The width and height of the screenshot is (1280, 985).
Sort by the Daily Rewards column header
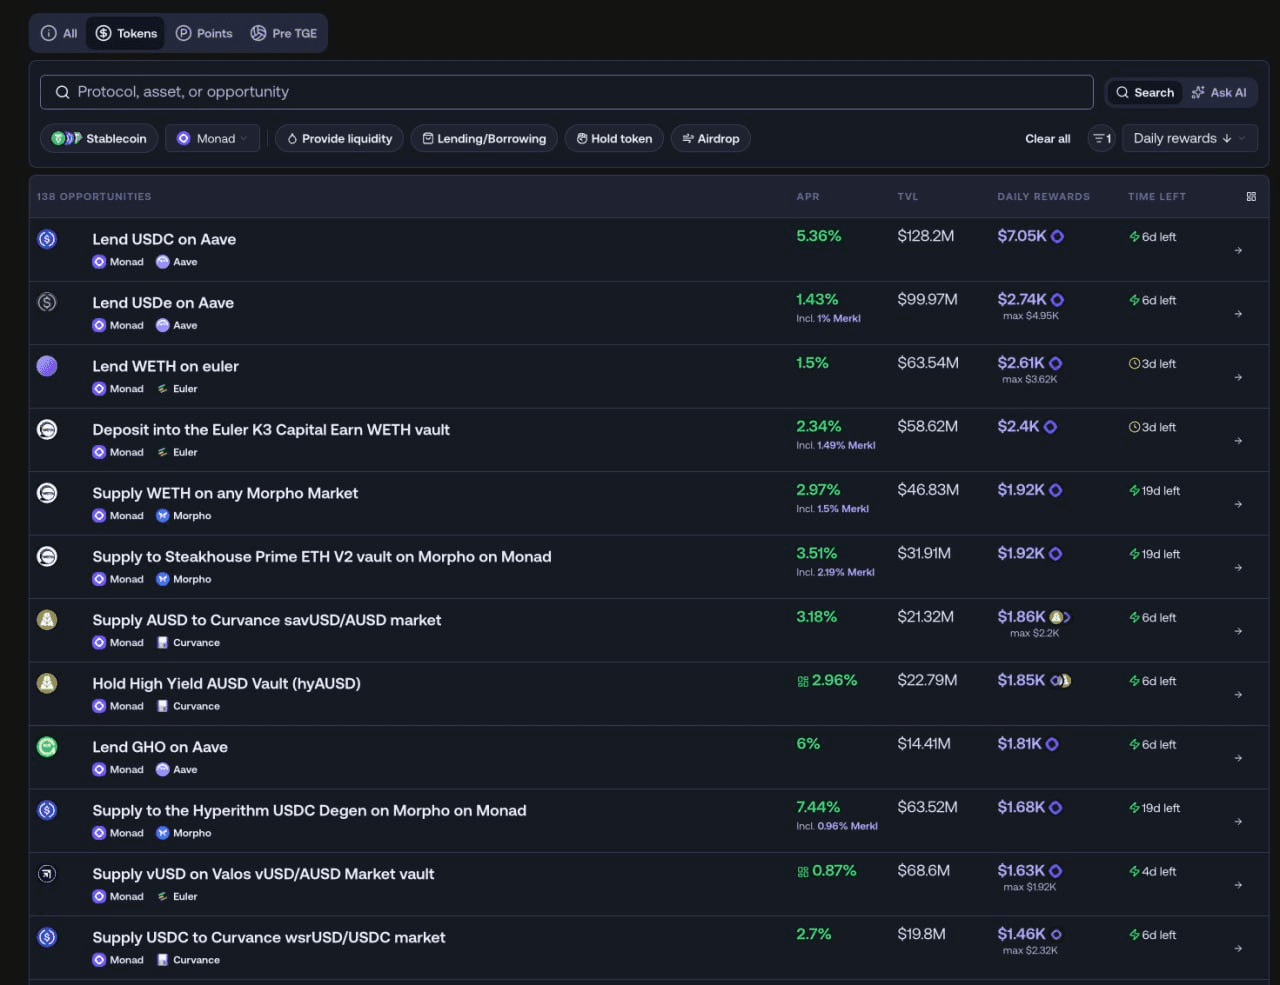1043,197
